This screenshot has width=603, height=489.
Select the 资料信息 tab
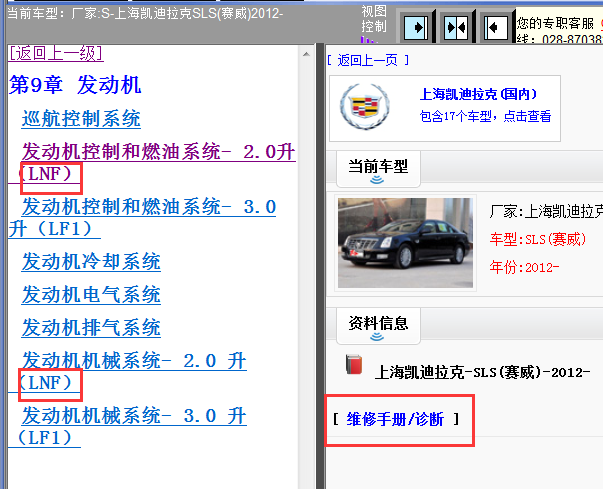[x=378, y=325]
